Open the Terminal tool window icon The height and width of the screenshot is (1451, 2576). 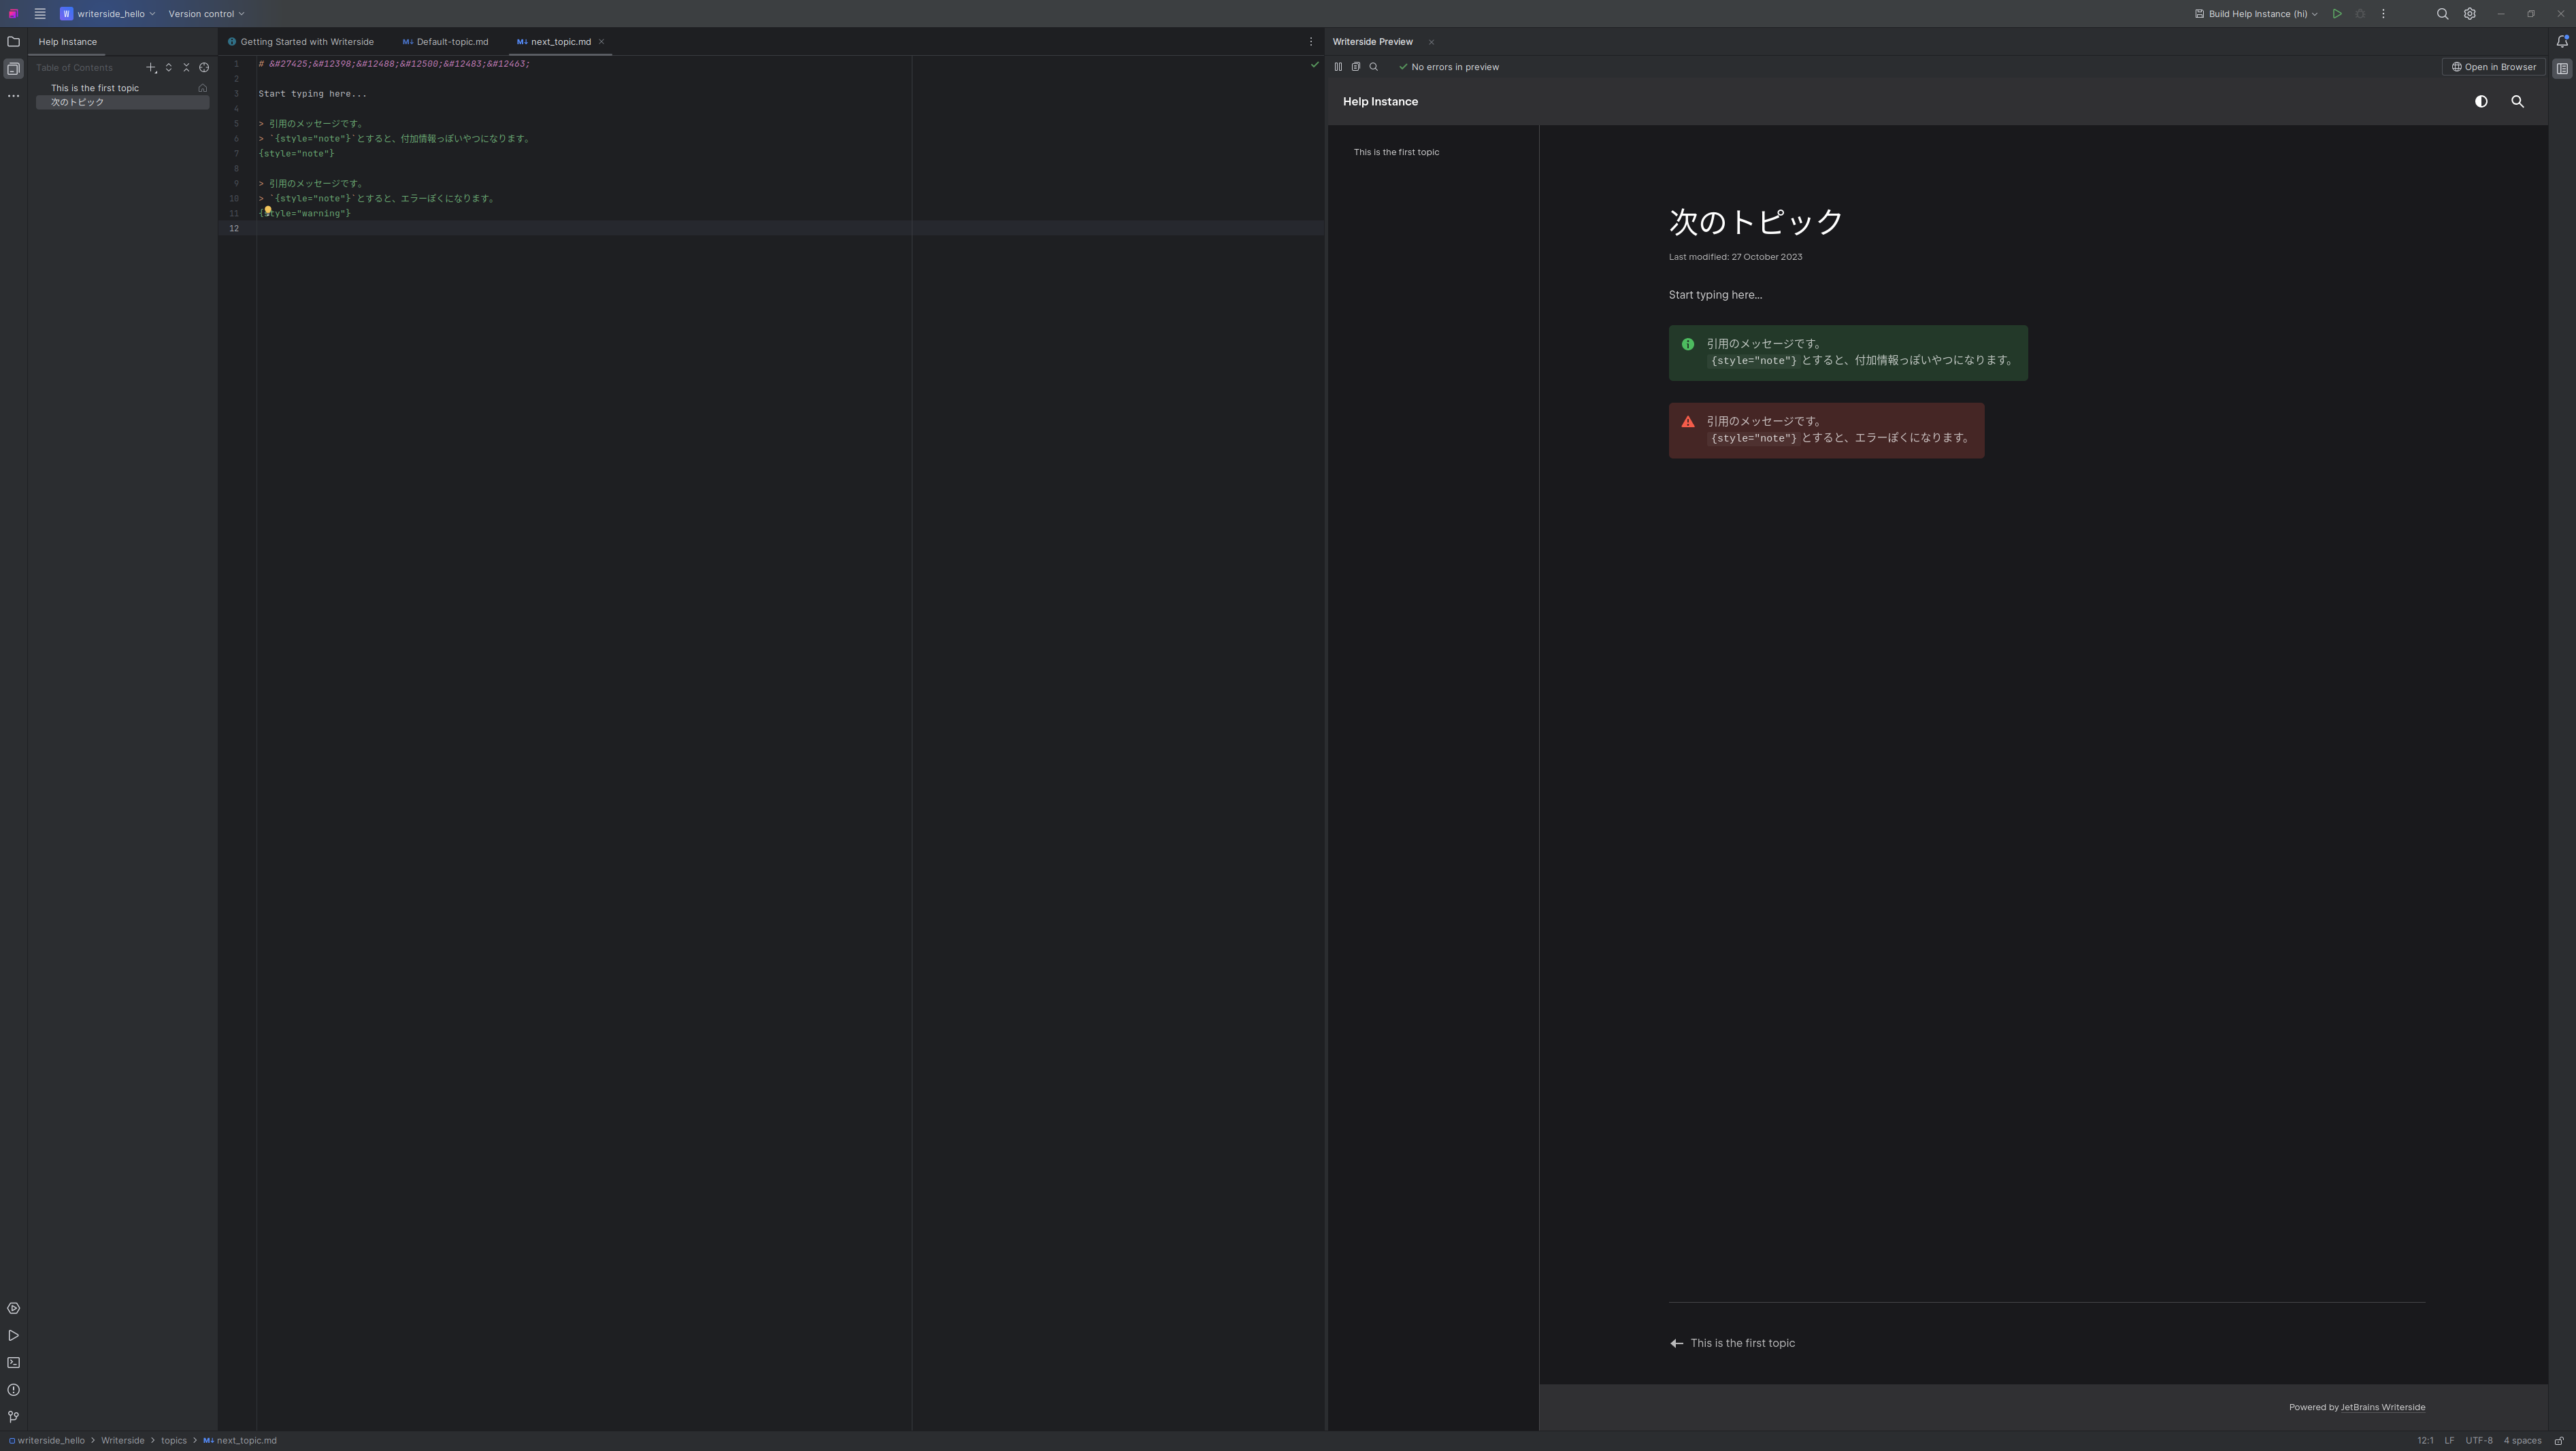tap(13, 1363)
